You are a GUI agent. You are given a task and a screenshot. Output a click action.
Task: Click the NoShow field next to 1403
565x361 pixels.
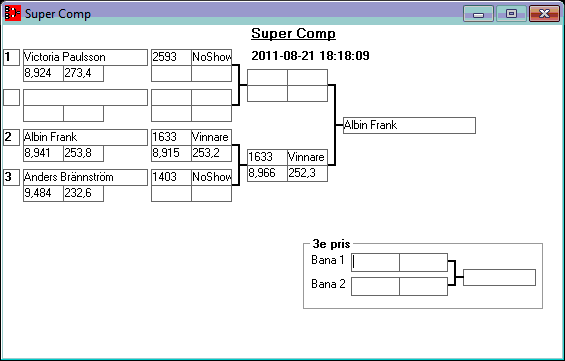tap(212, 177)
